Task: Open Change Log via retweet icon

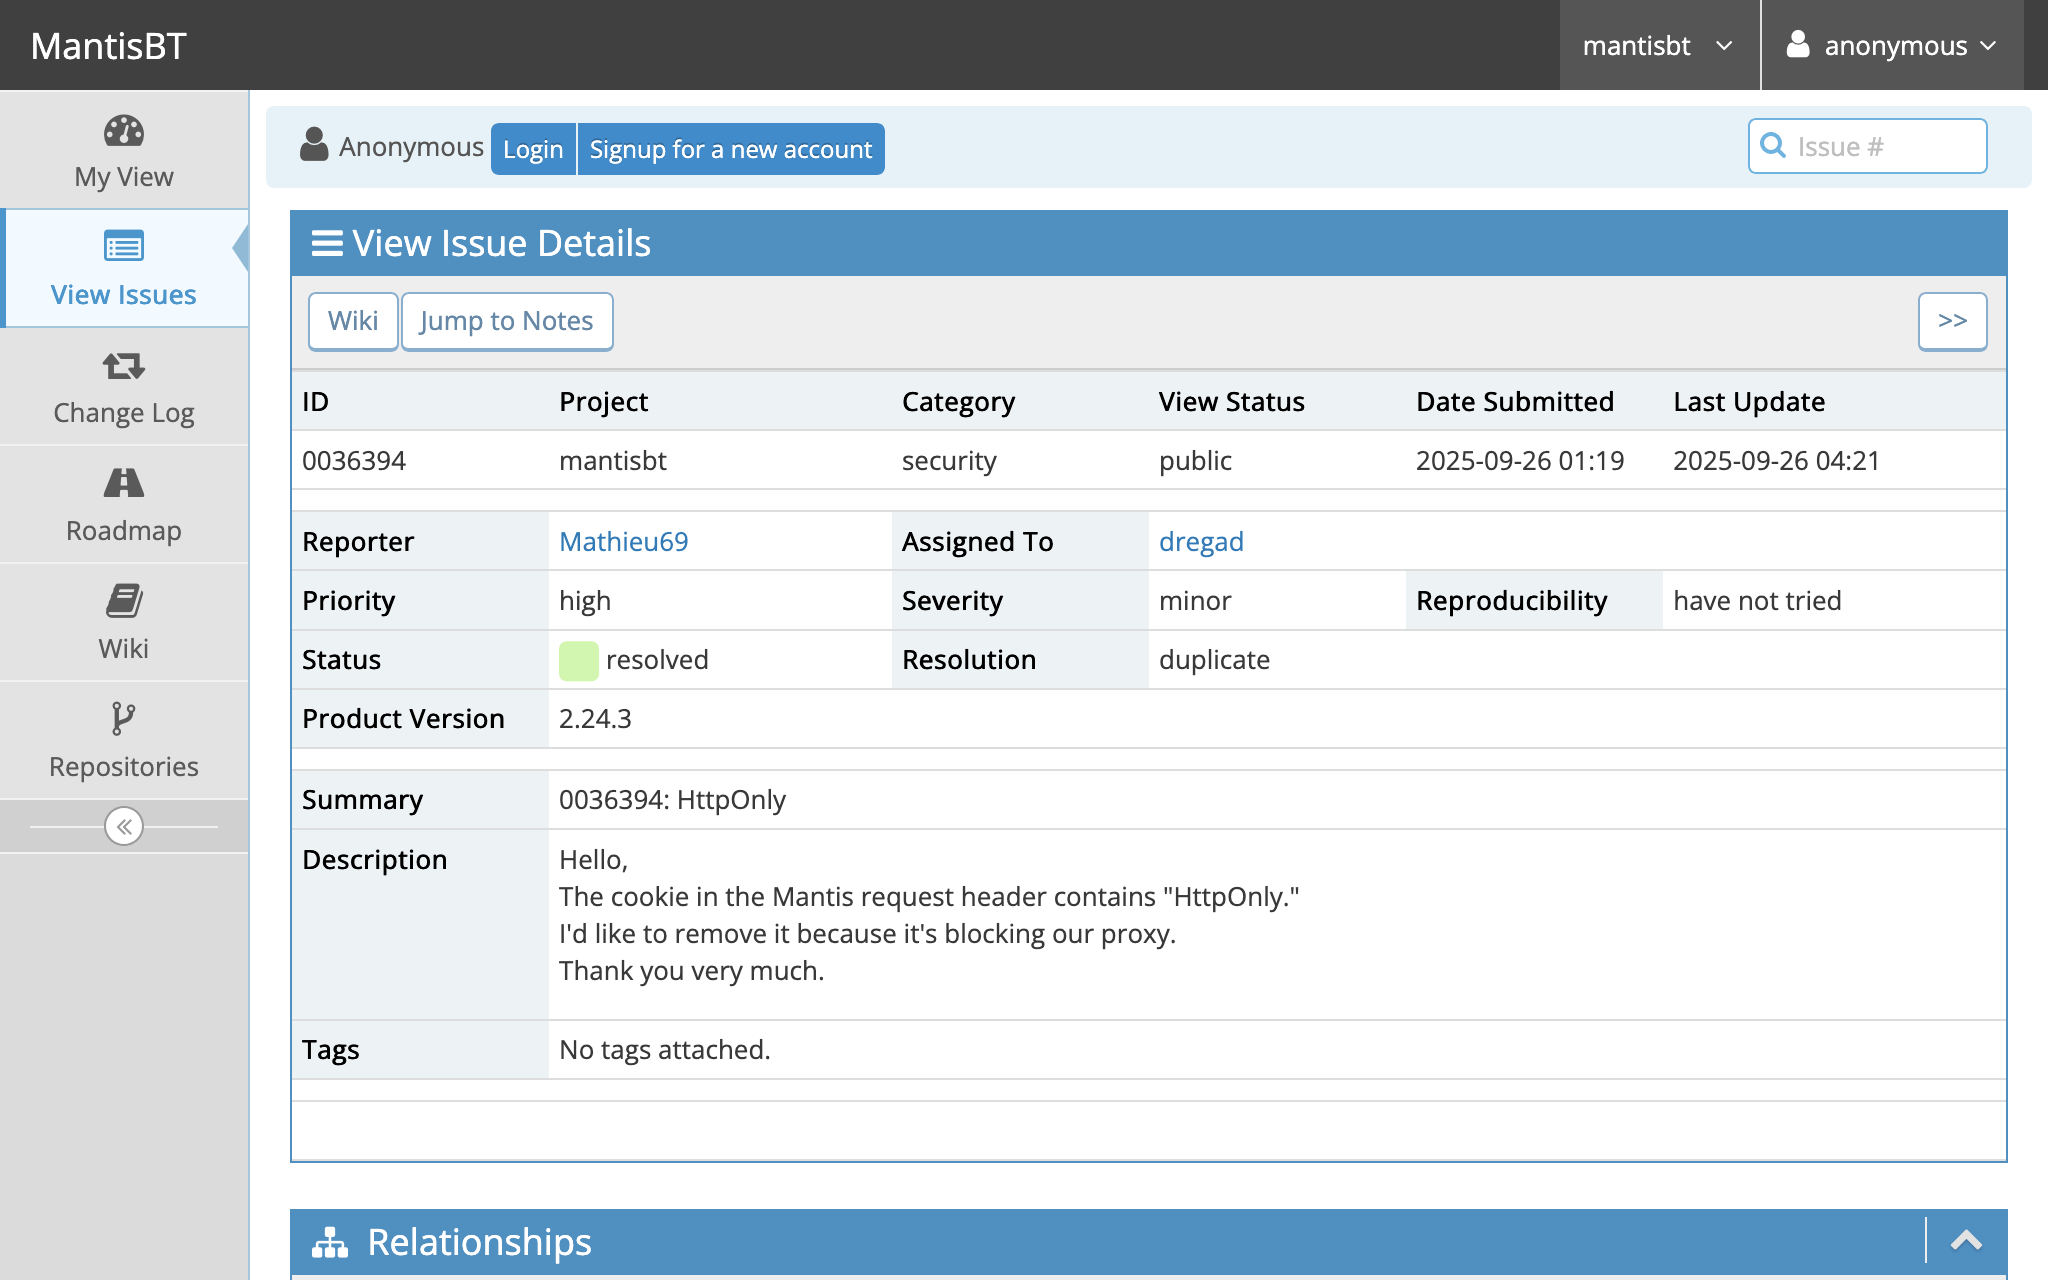Action: click(124, 366)
